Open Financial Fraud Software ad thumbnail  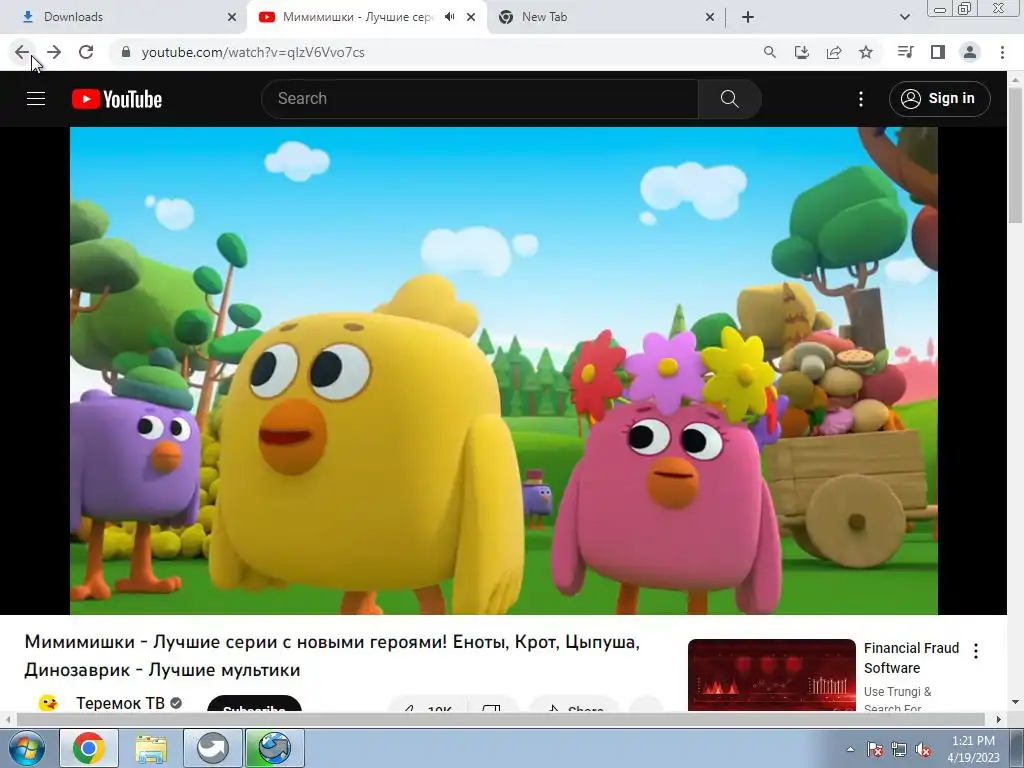pos(771,675)
